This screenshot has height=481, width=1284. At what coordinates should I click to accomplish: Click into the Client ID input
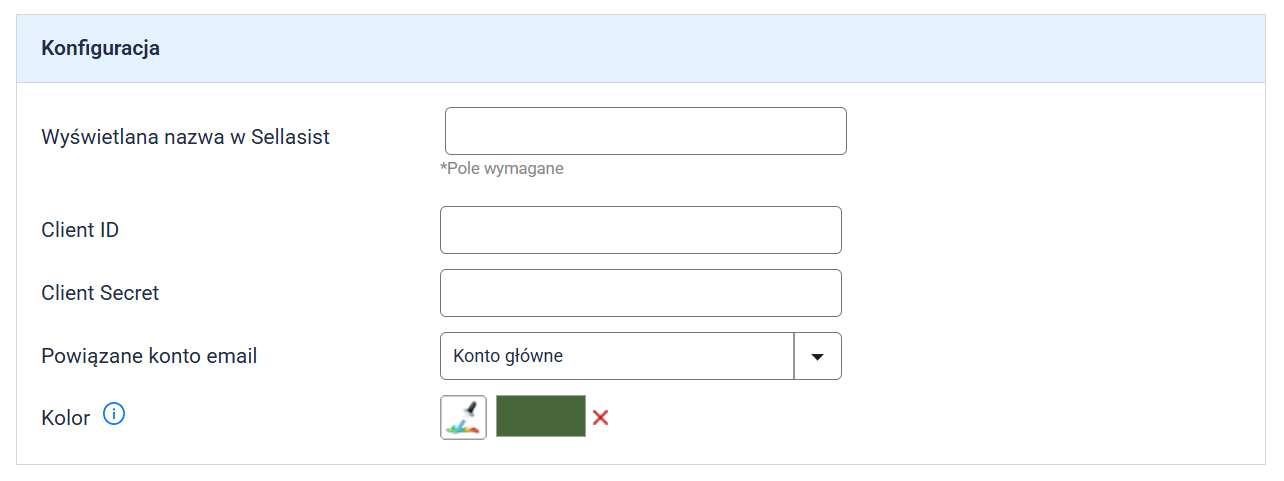tap(640, 230)
